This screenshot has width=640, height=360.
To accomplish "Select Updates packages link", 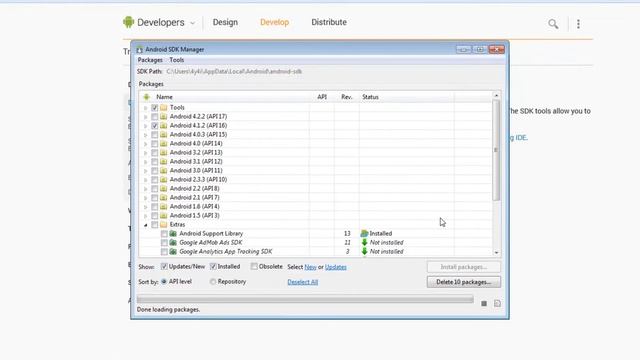I will click(336, 267).
